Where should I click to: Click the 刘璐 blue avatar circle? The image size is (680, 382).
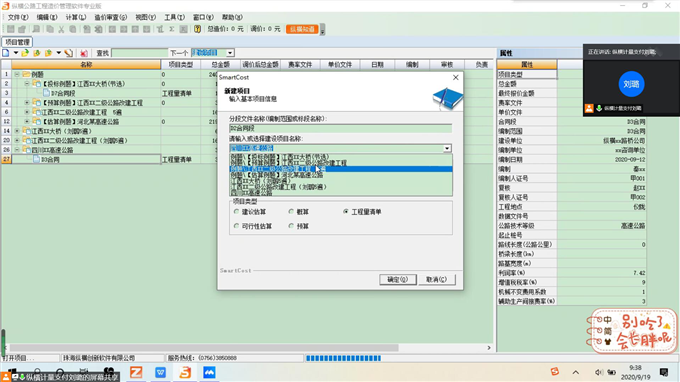coord(631,84)
